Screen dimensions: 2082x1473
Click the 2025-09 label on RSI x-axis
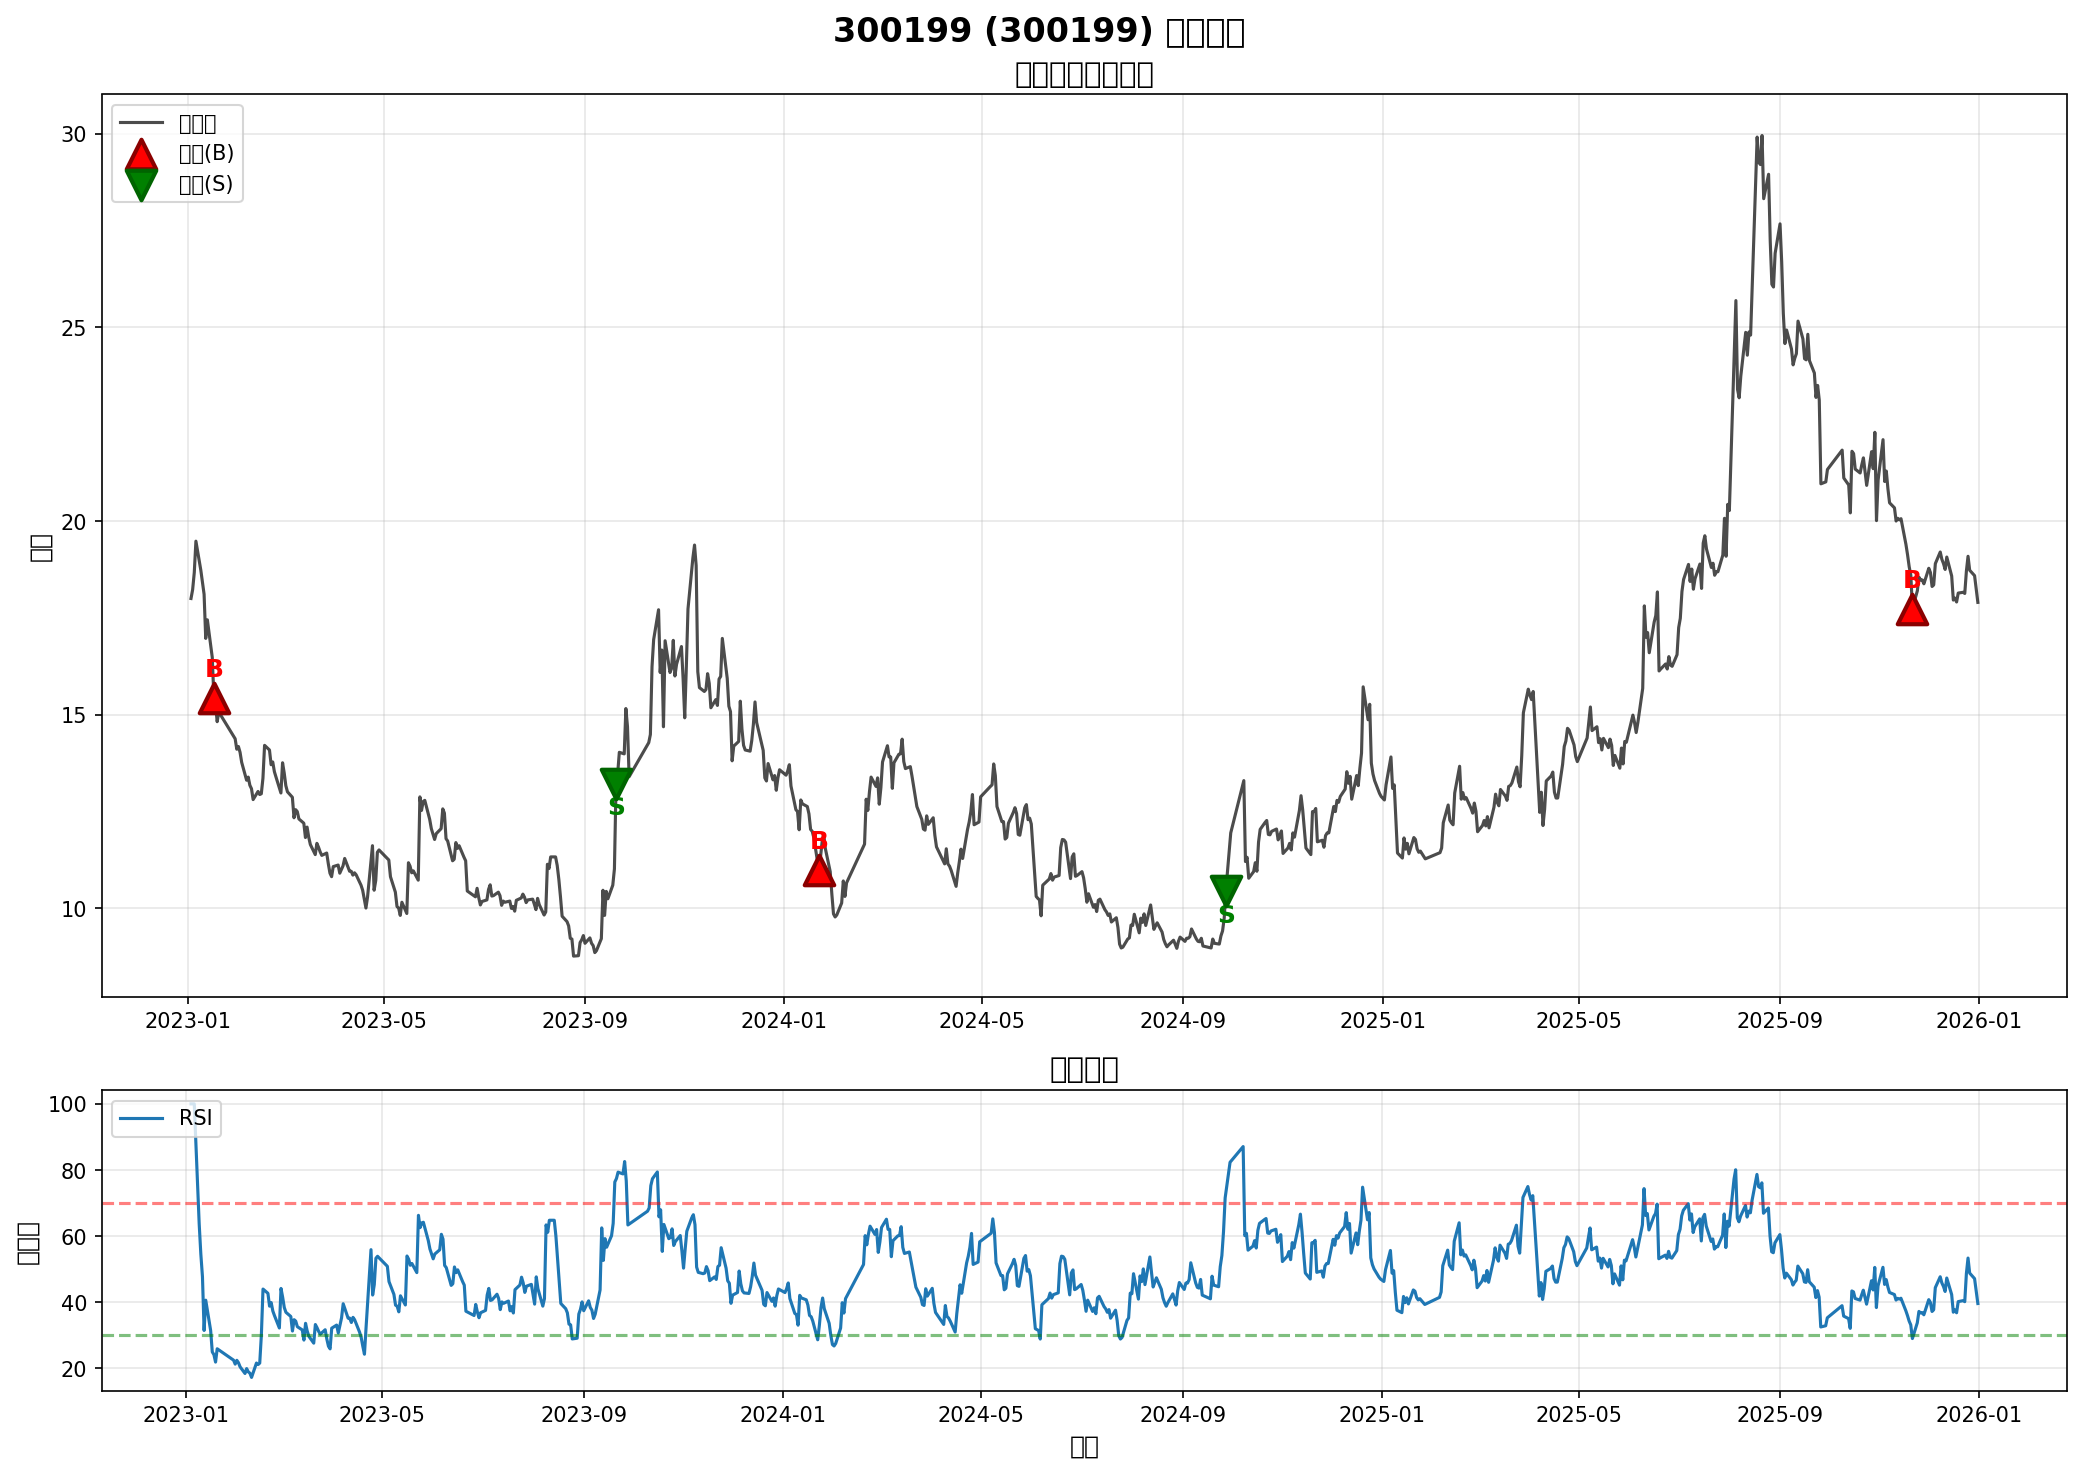tap(1780, 1414)
